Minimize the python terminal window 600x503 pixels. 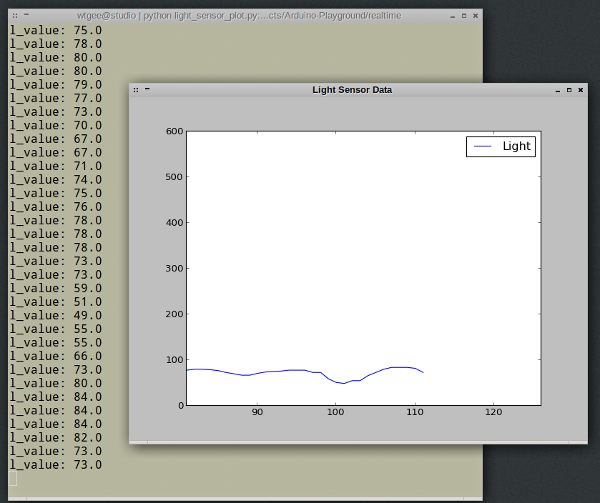coord(453,16)
